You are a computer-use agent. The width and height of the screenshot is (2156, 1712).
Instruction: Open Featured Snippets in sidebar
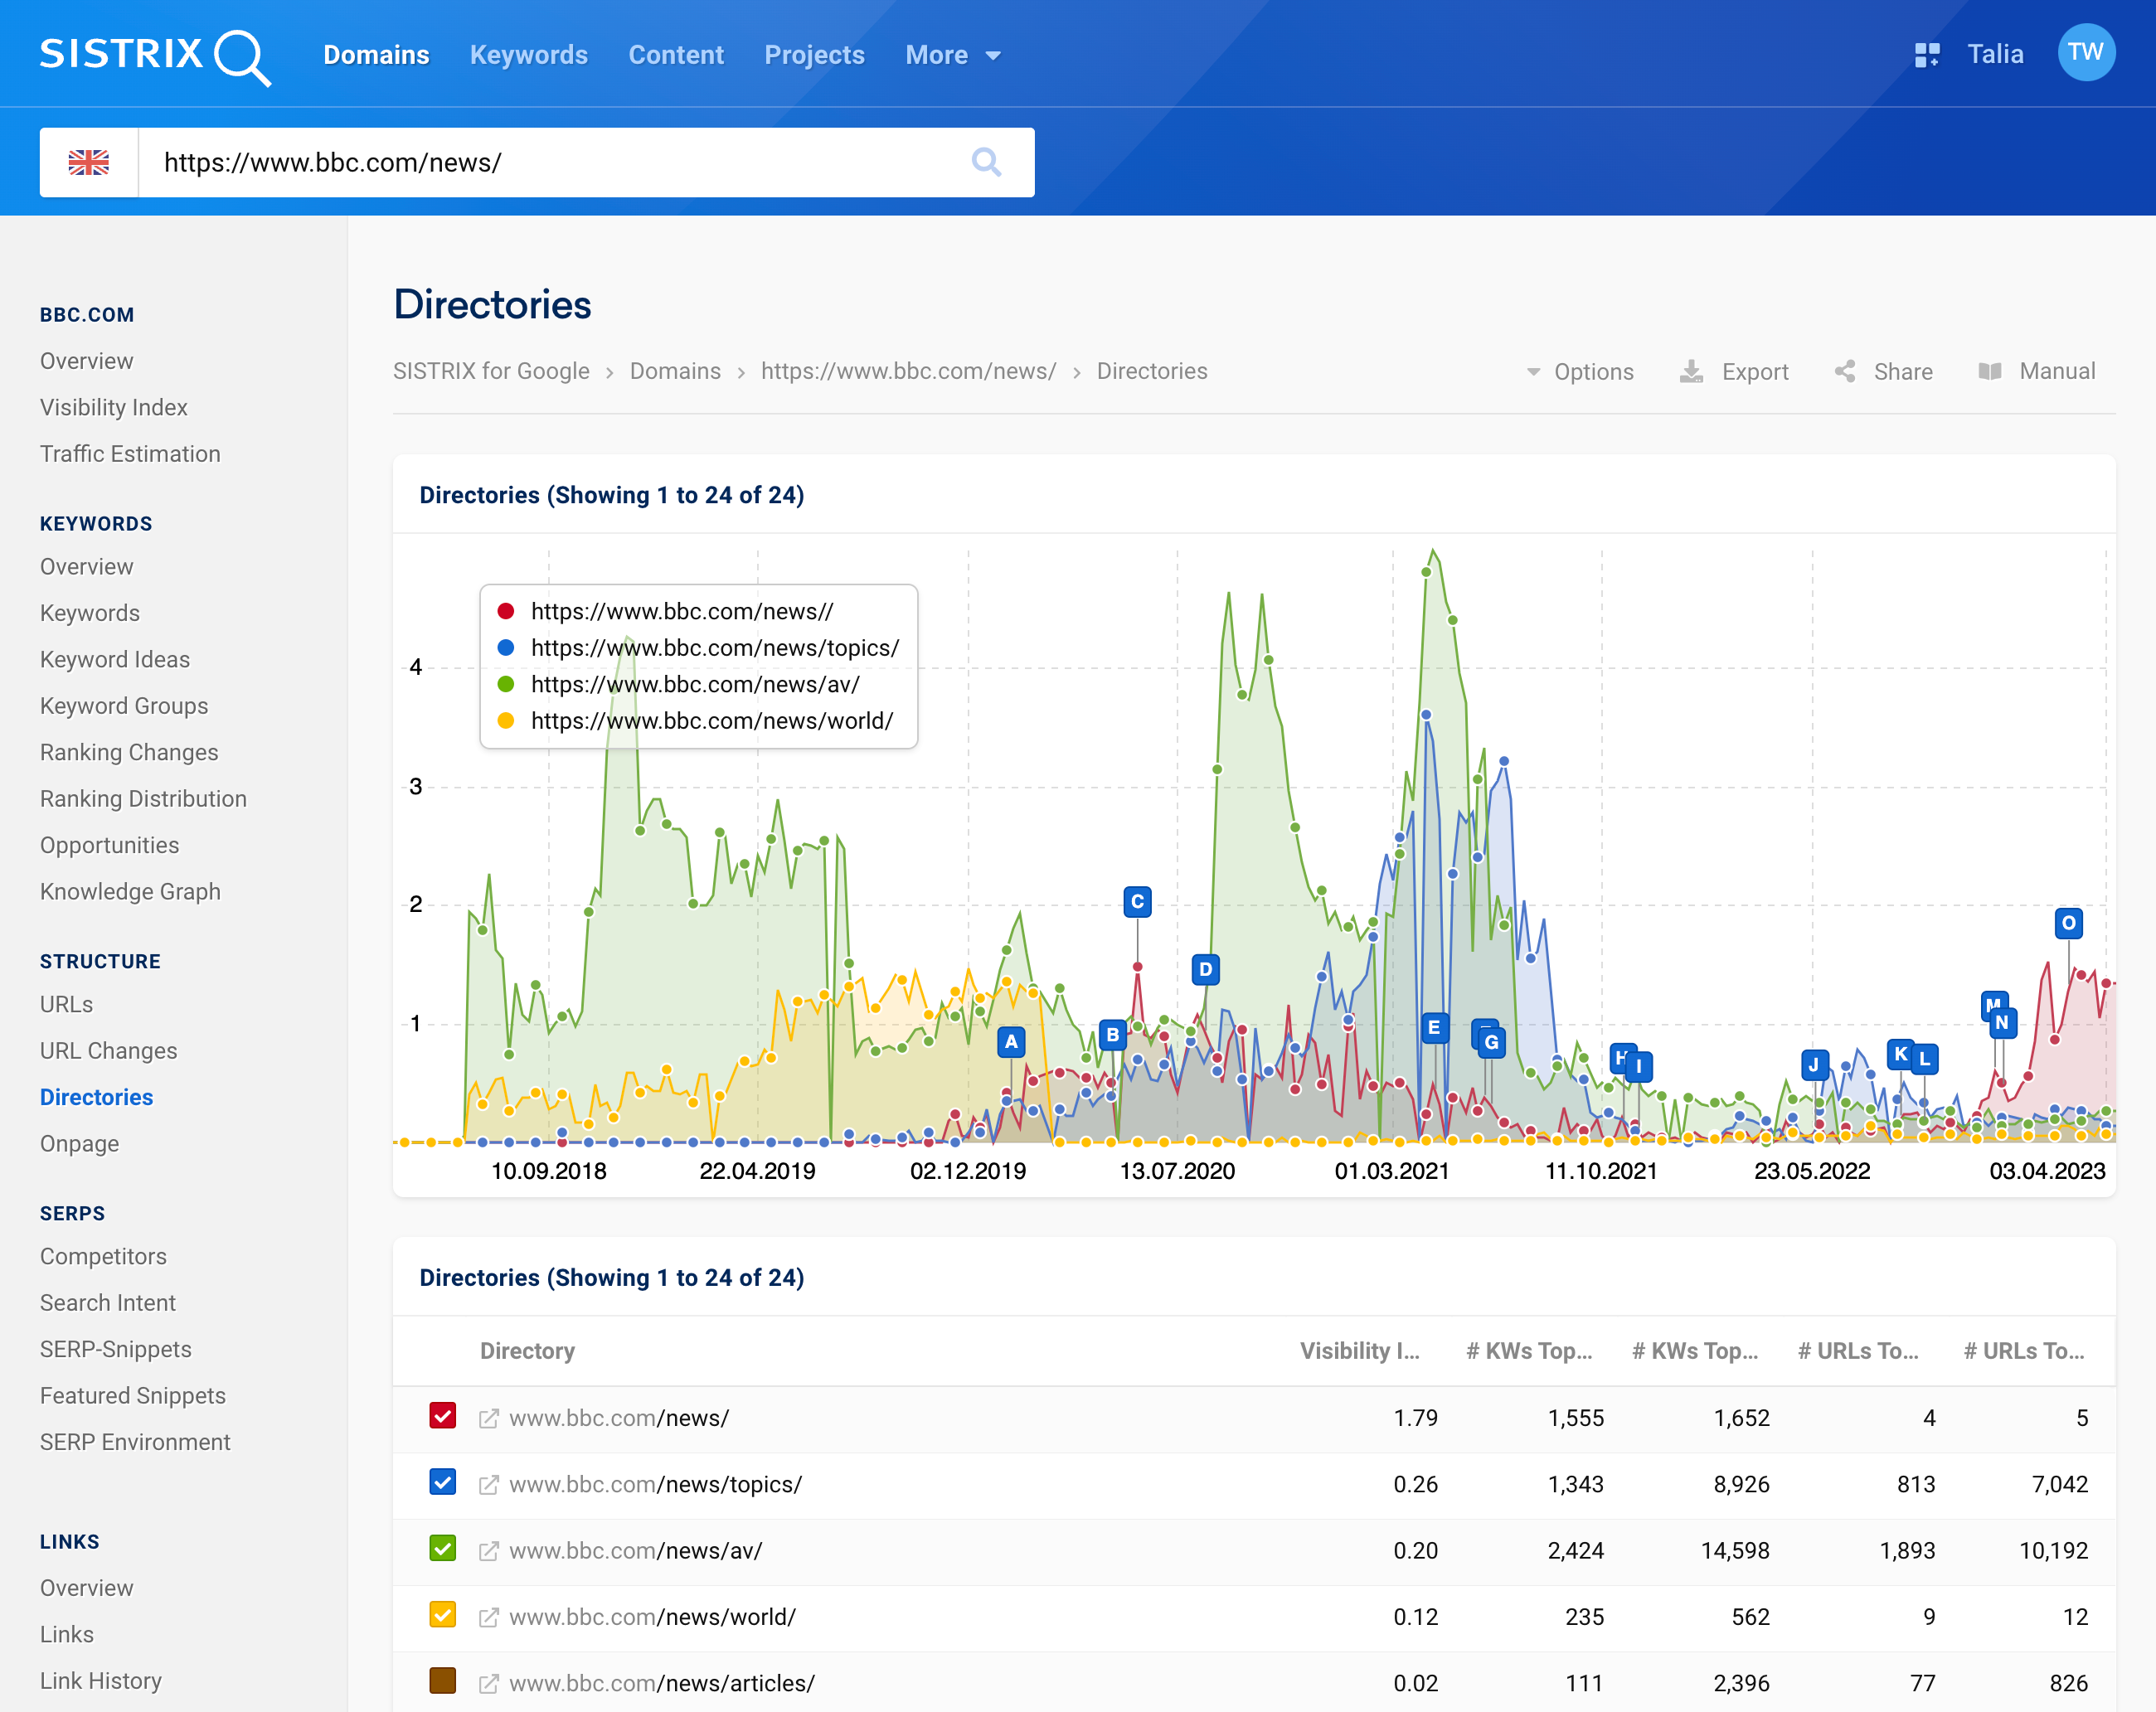pyautogui.click(x=133, y=1395)
